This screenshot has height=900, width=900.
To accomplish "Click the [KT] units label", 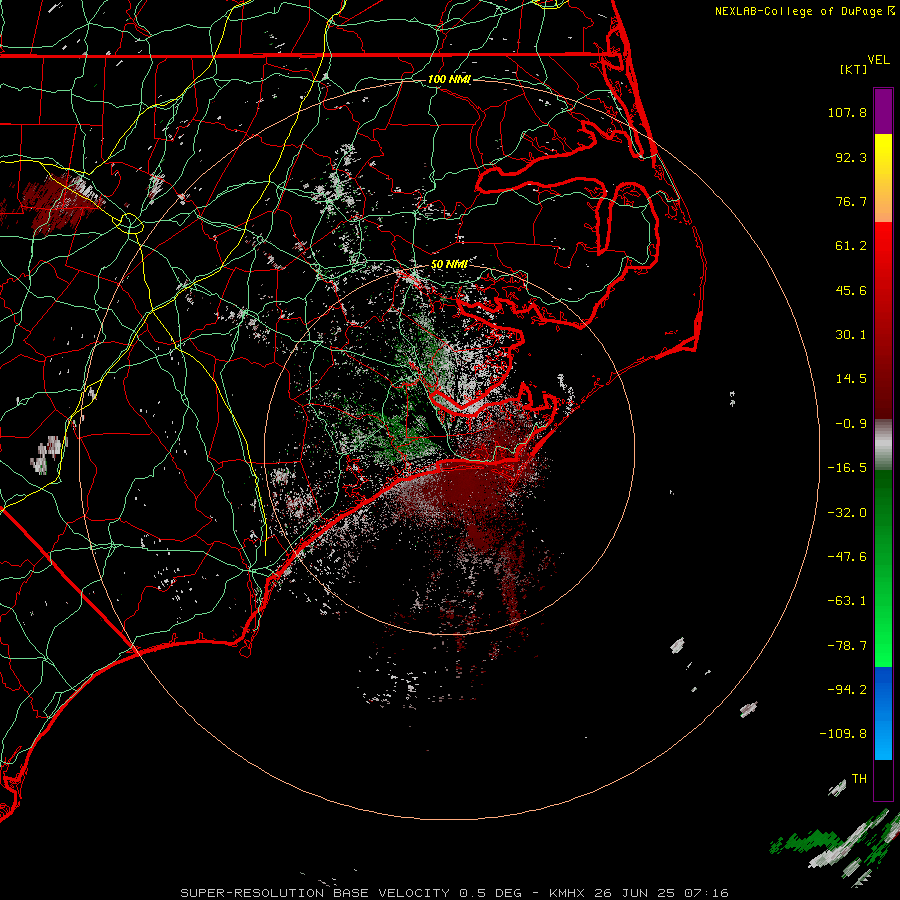I will coord(854,69).
